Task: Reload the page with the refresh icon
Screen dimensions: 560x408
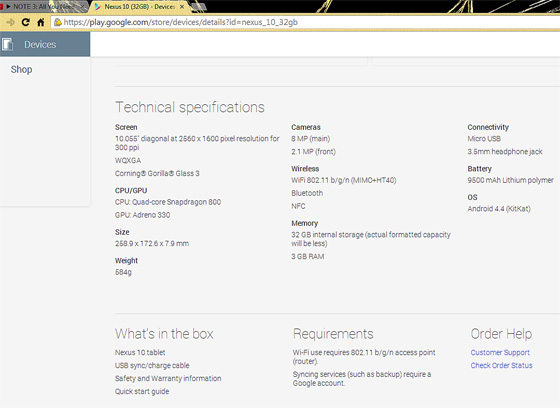Action: 25,22
